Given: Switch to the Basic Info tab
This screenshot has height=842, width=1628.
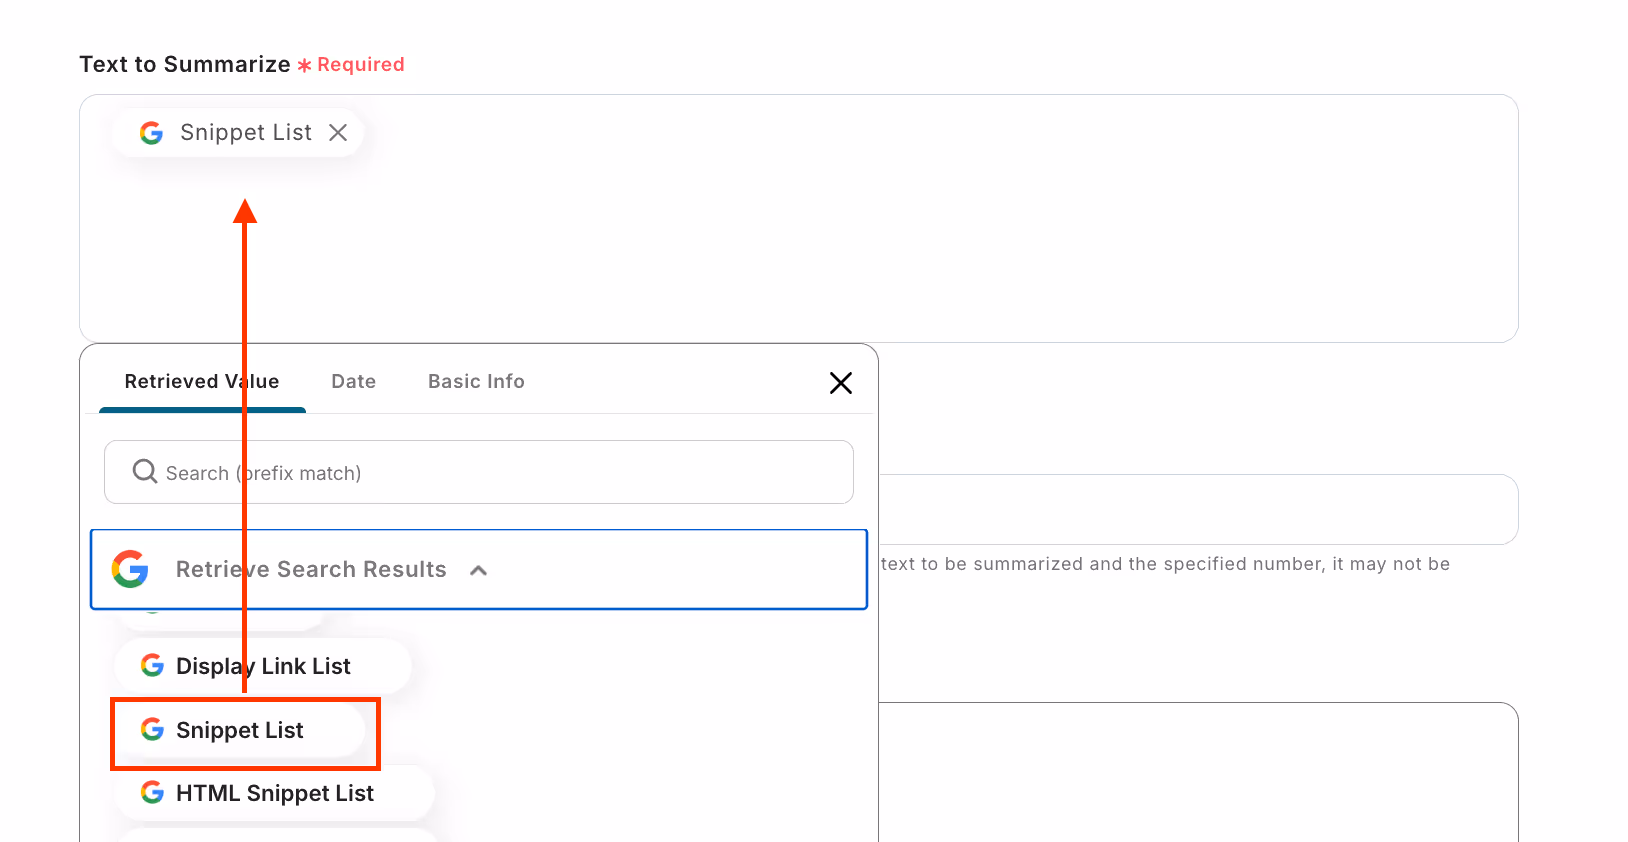Looking at the screenshot, I should pyautogui.click(x=476, y=381).
